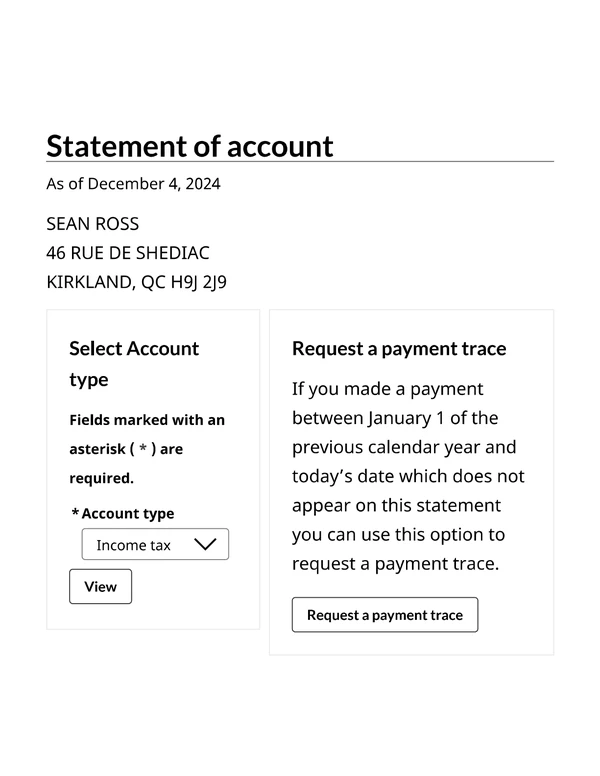Click the 46 RUE DE SHEDIAC address line
The height and width of the screenshot is (776, 600).
coord(128,253)
